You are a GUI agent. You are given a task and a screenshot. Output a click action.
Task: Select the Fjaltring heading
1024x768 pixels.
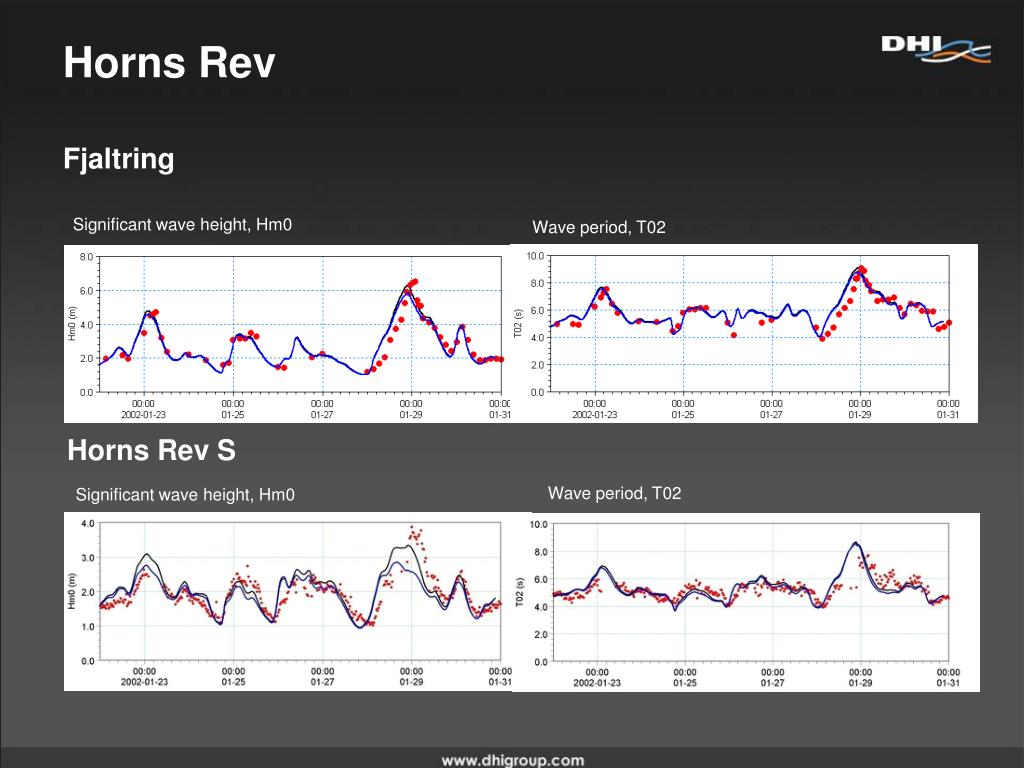[x=119, y=159]
